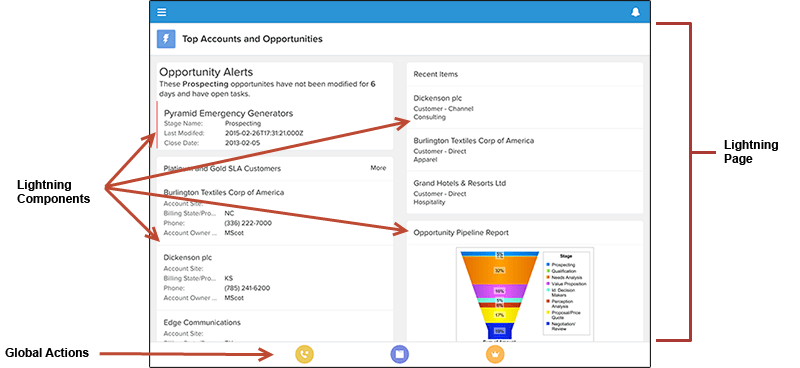Click More in Platinum and Gold SLA Customers
The width and height of the screenshot is (800, 368).
378,168
